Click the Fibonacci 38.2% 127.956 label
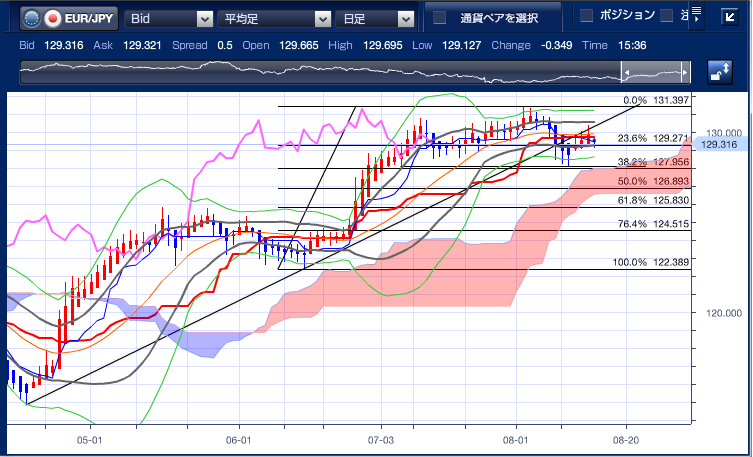The height and width of the screenshot is (457, 753). [x=653, y=162]
